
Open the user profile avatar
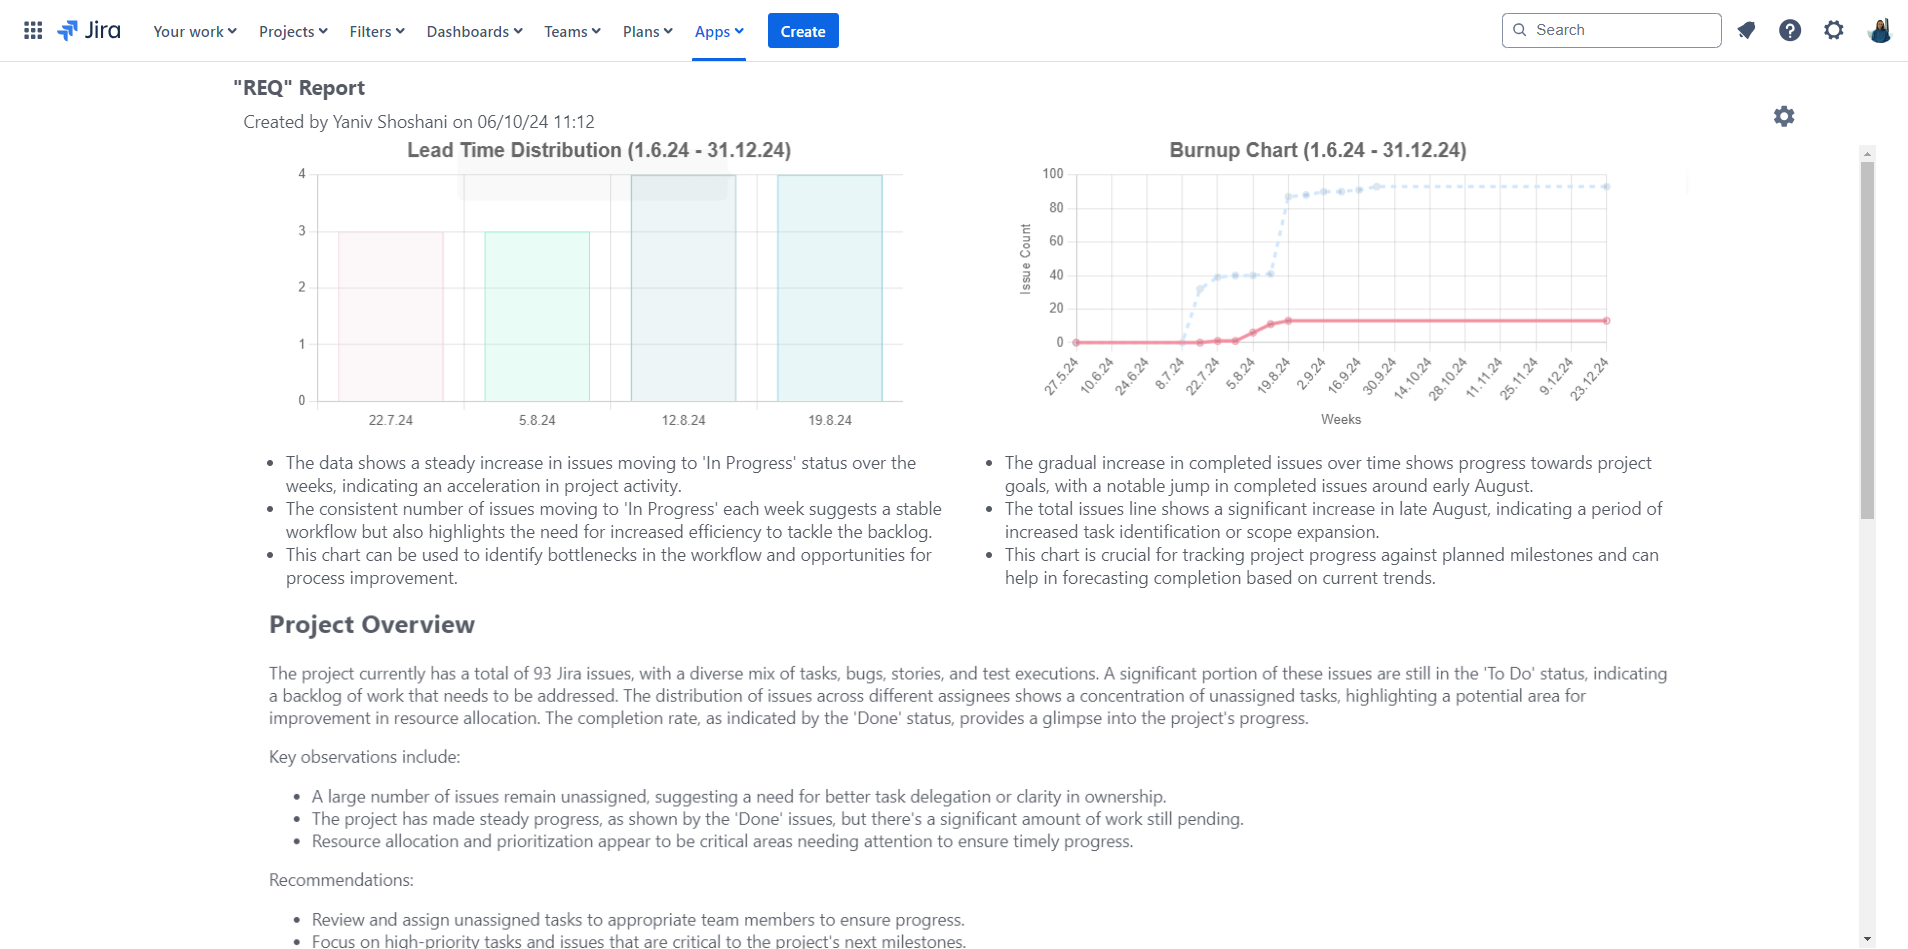tap(1879, 31)
